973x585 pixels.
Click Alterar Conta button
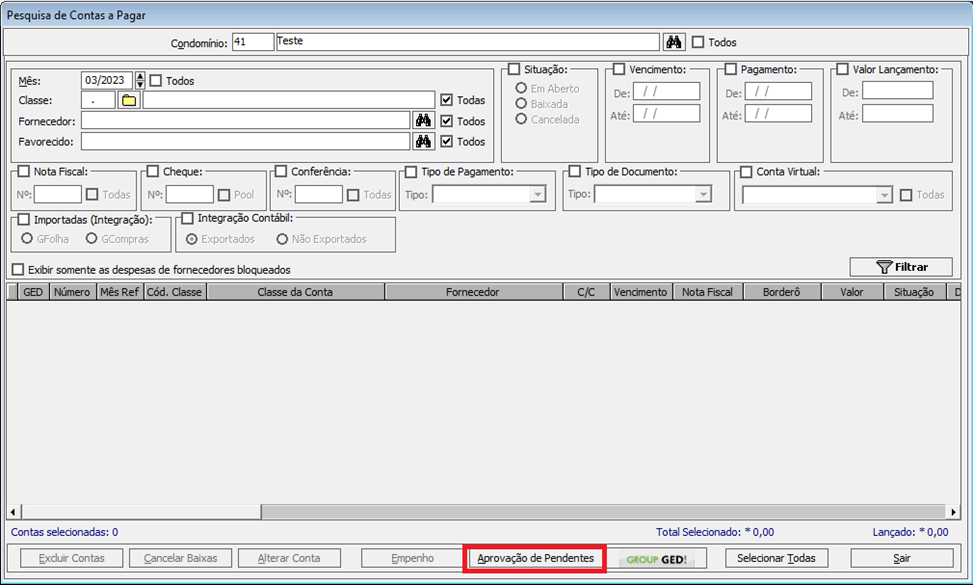[x=289, y=558]
